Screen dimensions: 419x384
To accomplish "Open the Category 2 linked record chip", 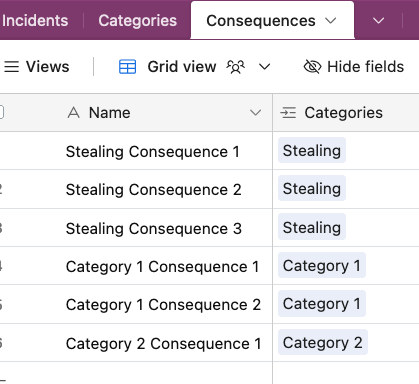I will coord(323,342).
